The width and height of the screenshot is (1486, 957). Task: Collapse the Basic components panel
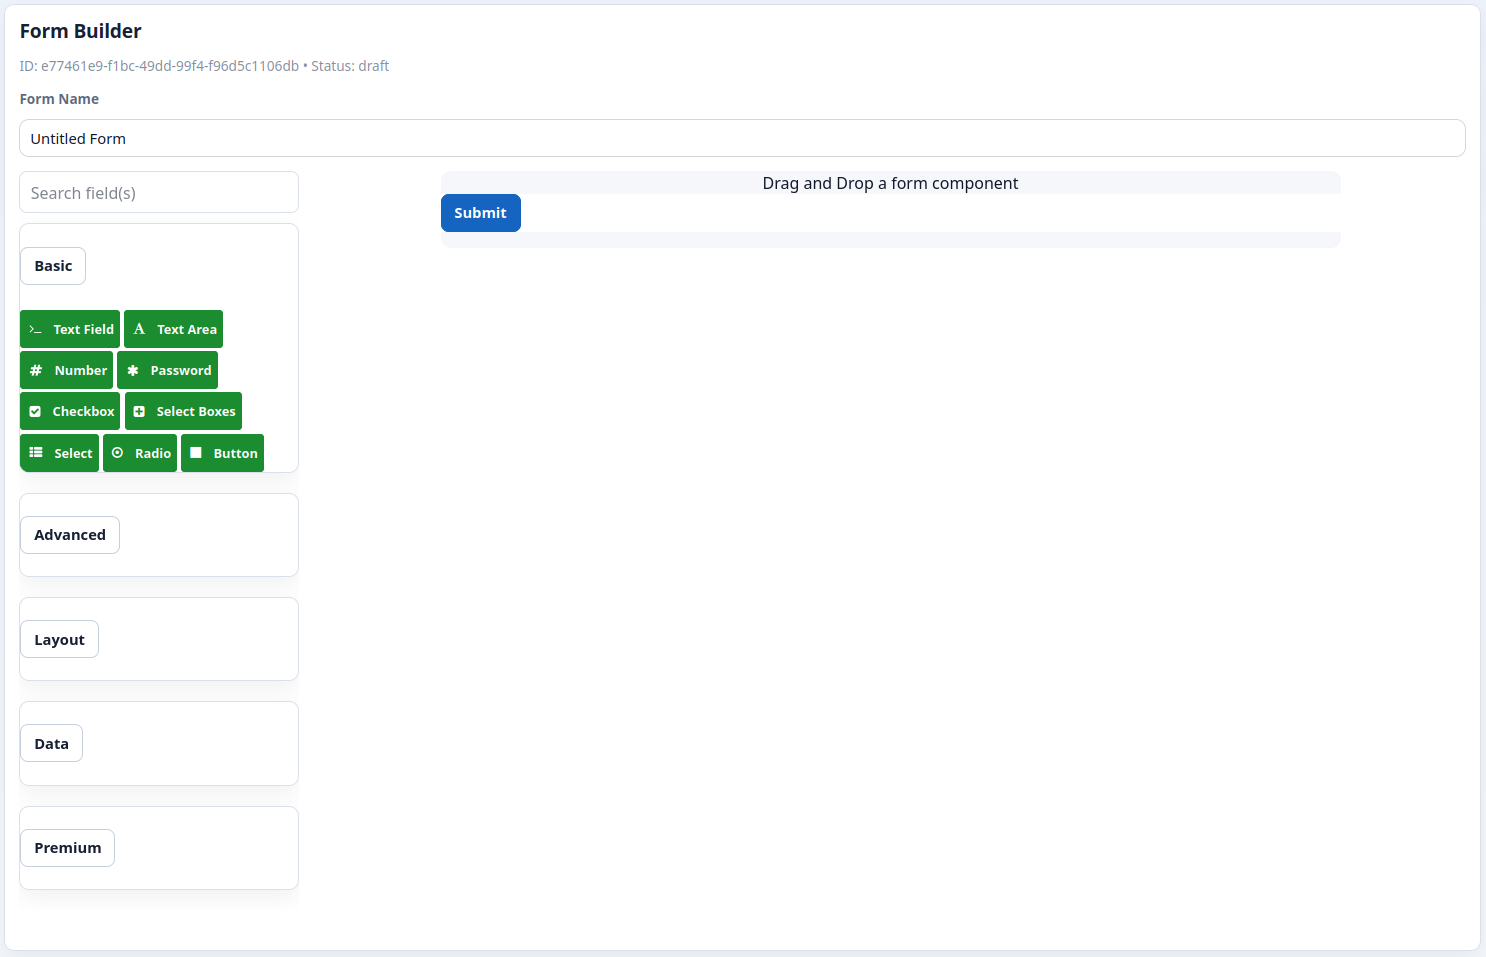tap(52, 265)
